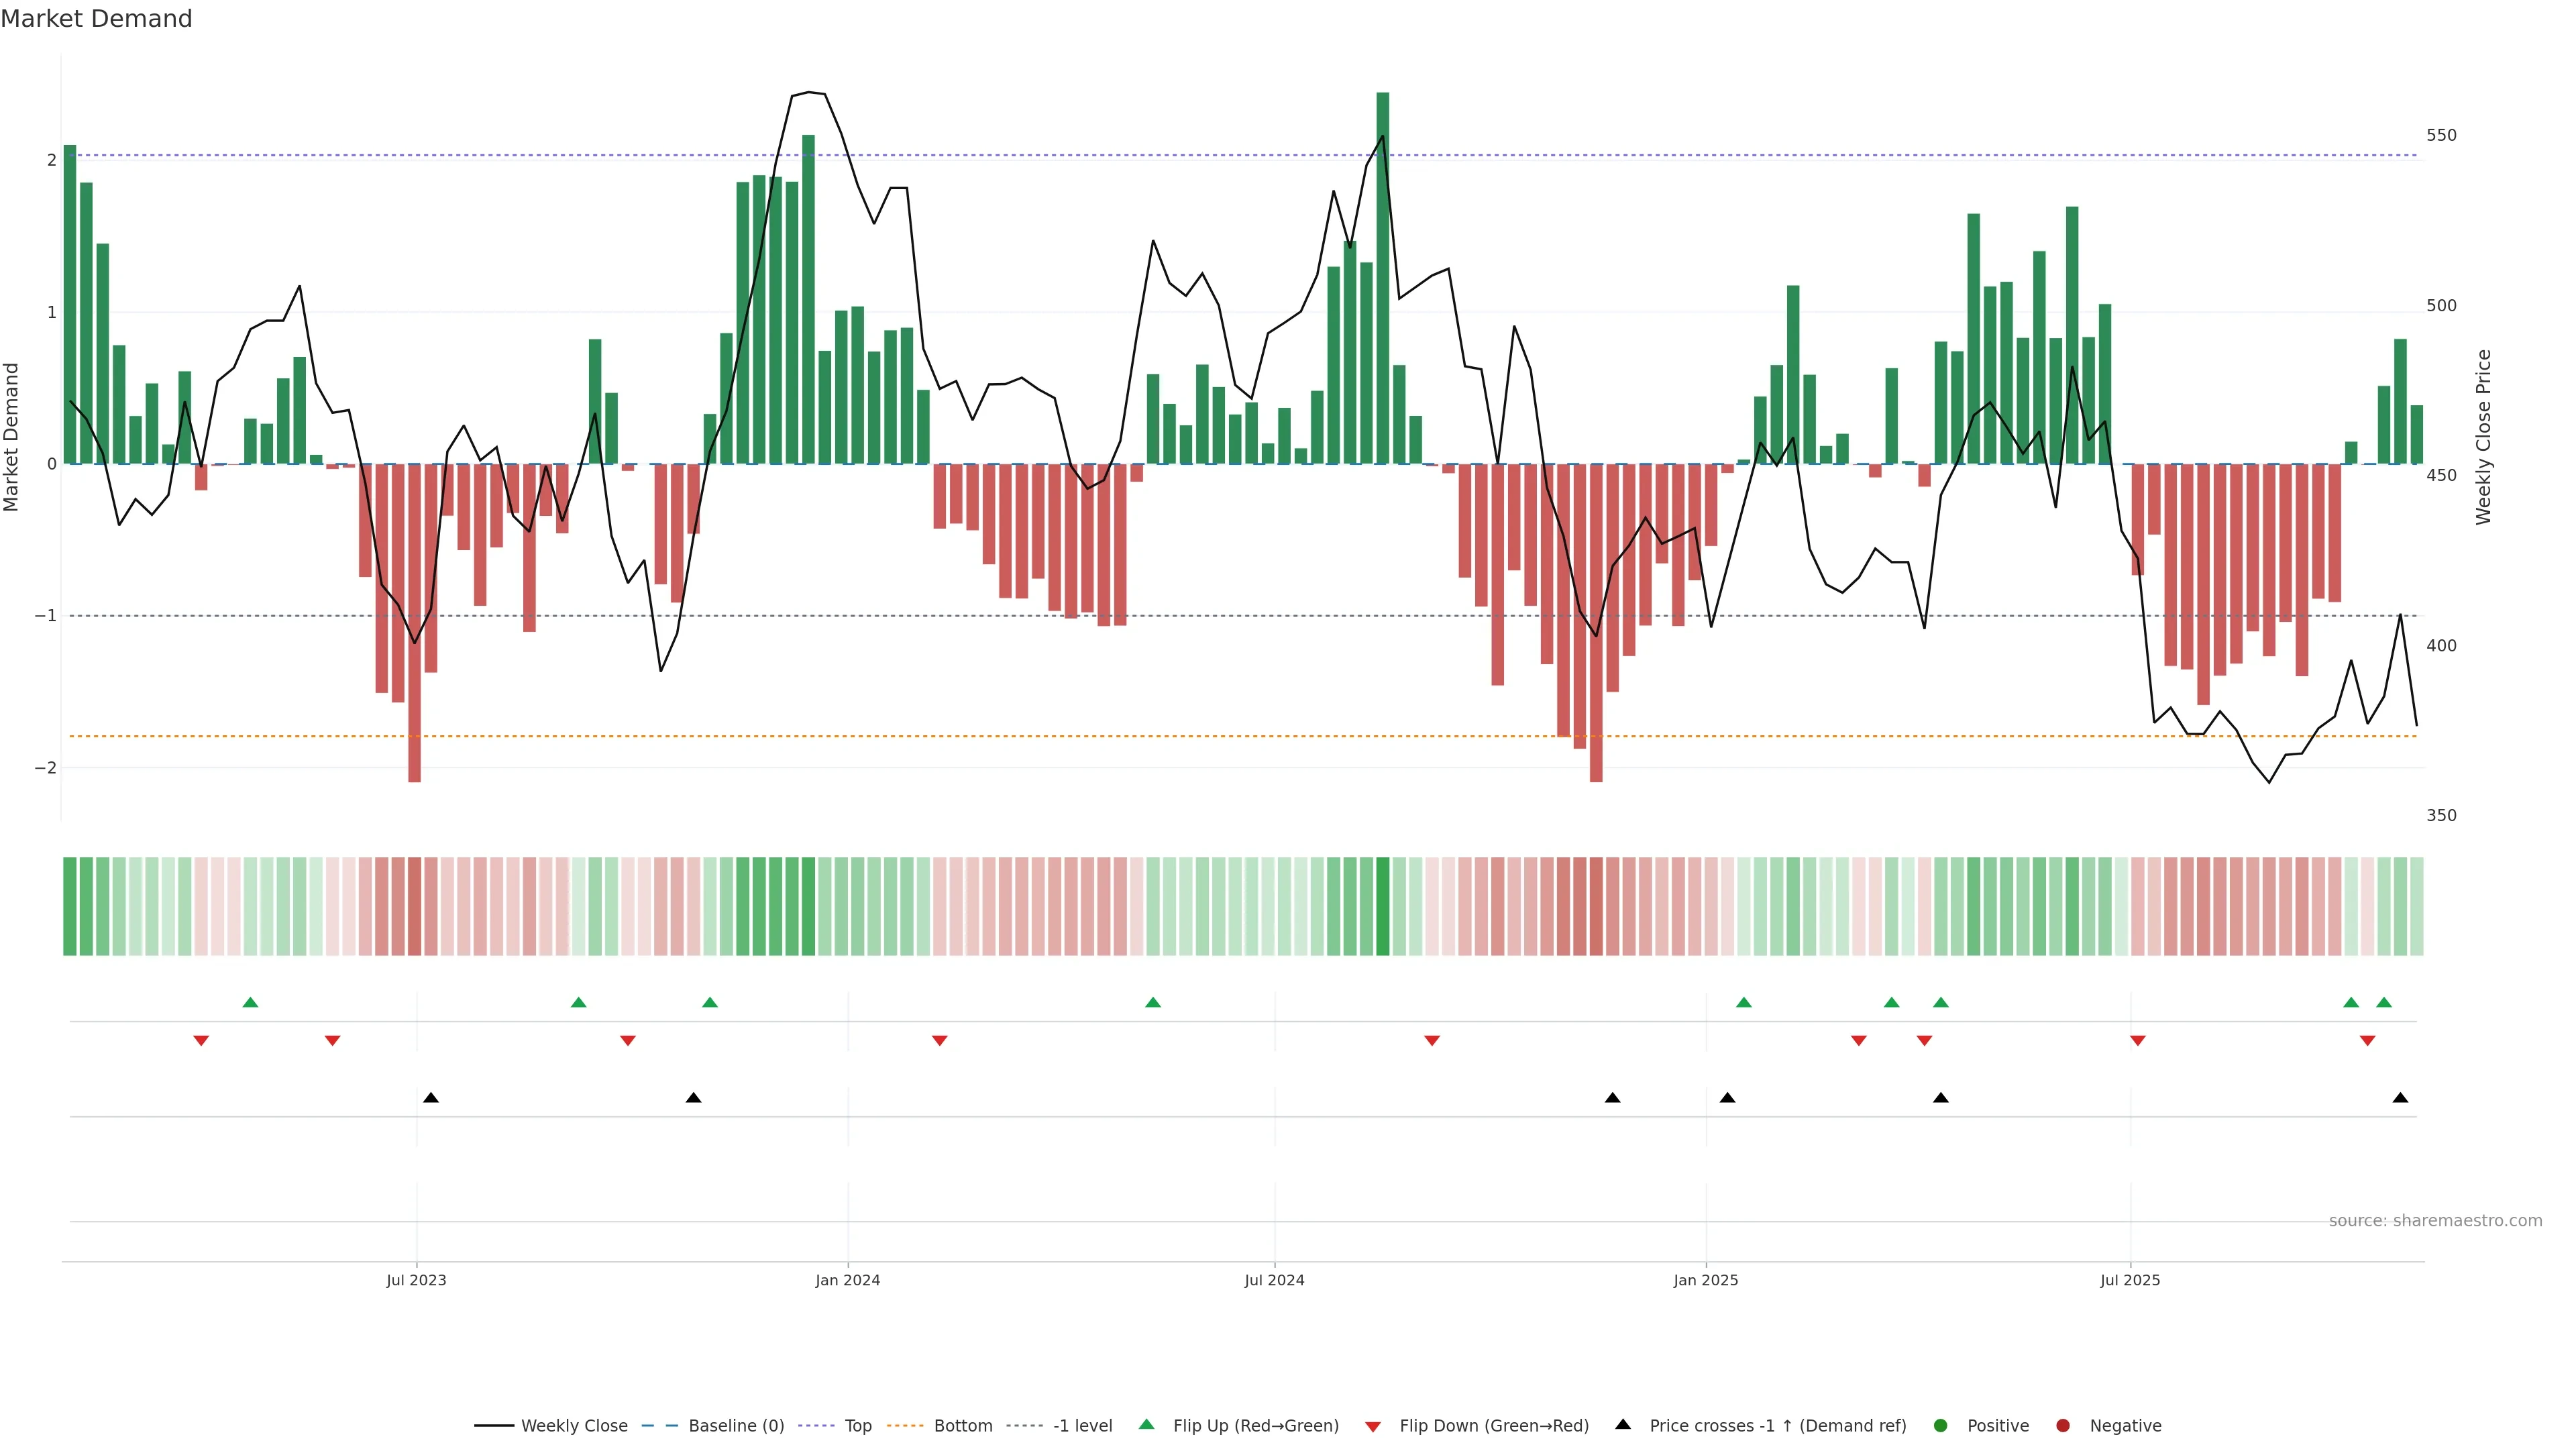This screenshot has height=1449, width=2576.
Task: Click the green Flip Up triangle in legend
Action: 1147,1424
